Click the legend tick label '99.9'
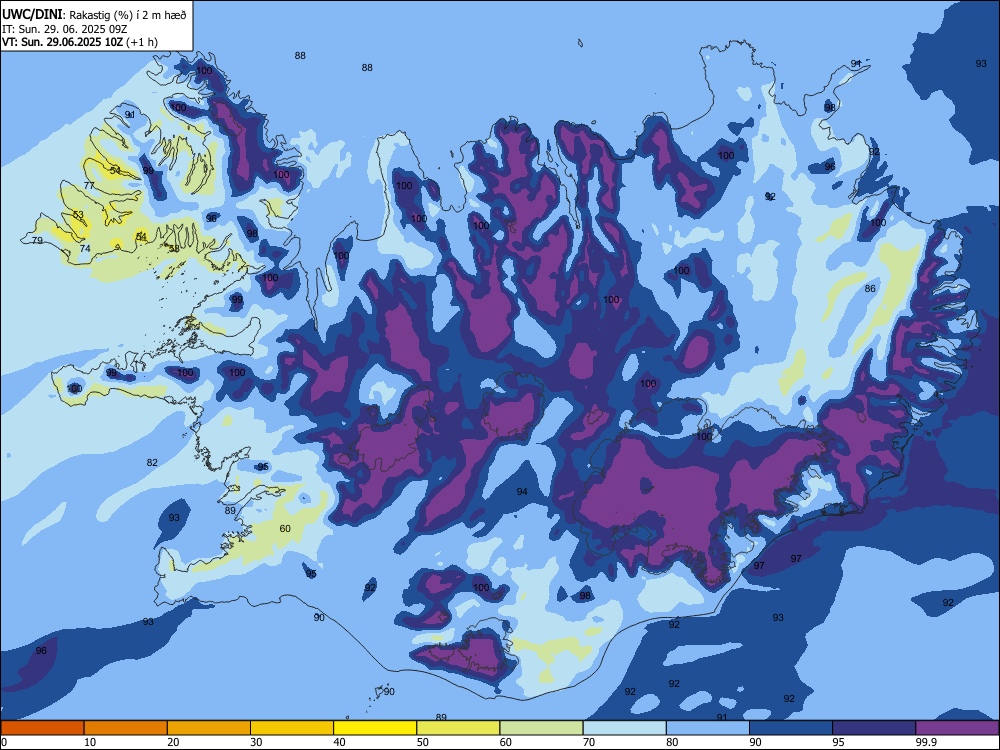 (926, 742)
